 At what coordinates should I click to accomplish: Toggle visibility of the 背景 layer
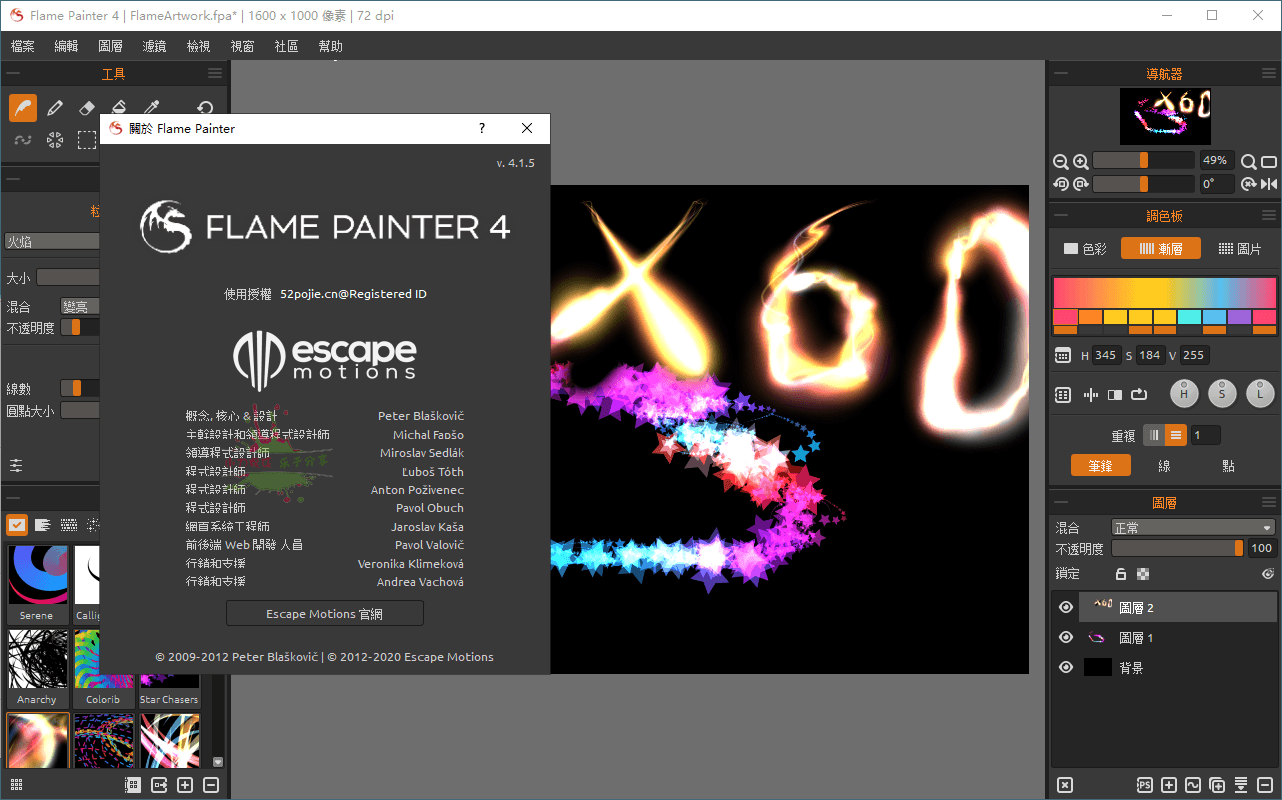pyautogui.click(x=1066, y=667)
